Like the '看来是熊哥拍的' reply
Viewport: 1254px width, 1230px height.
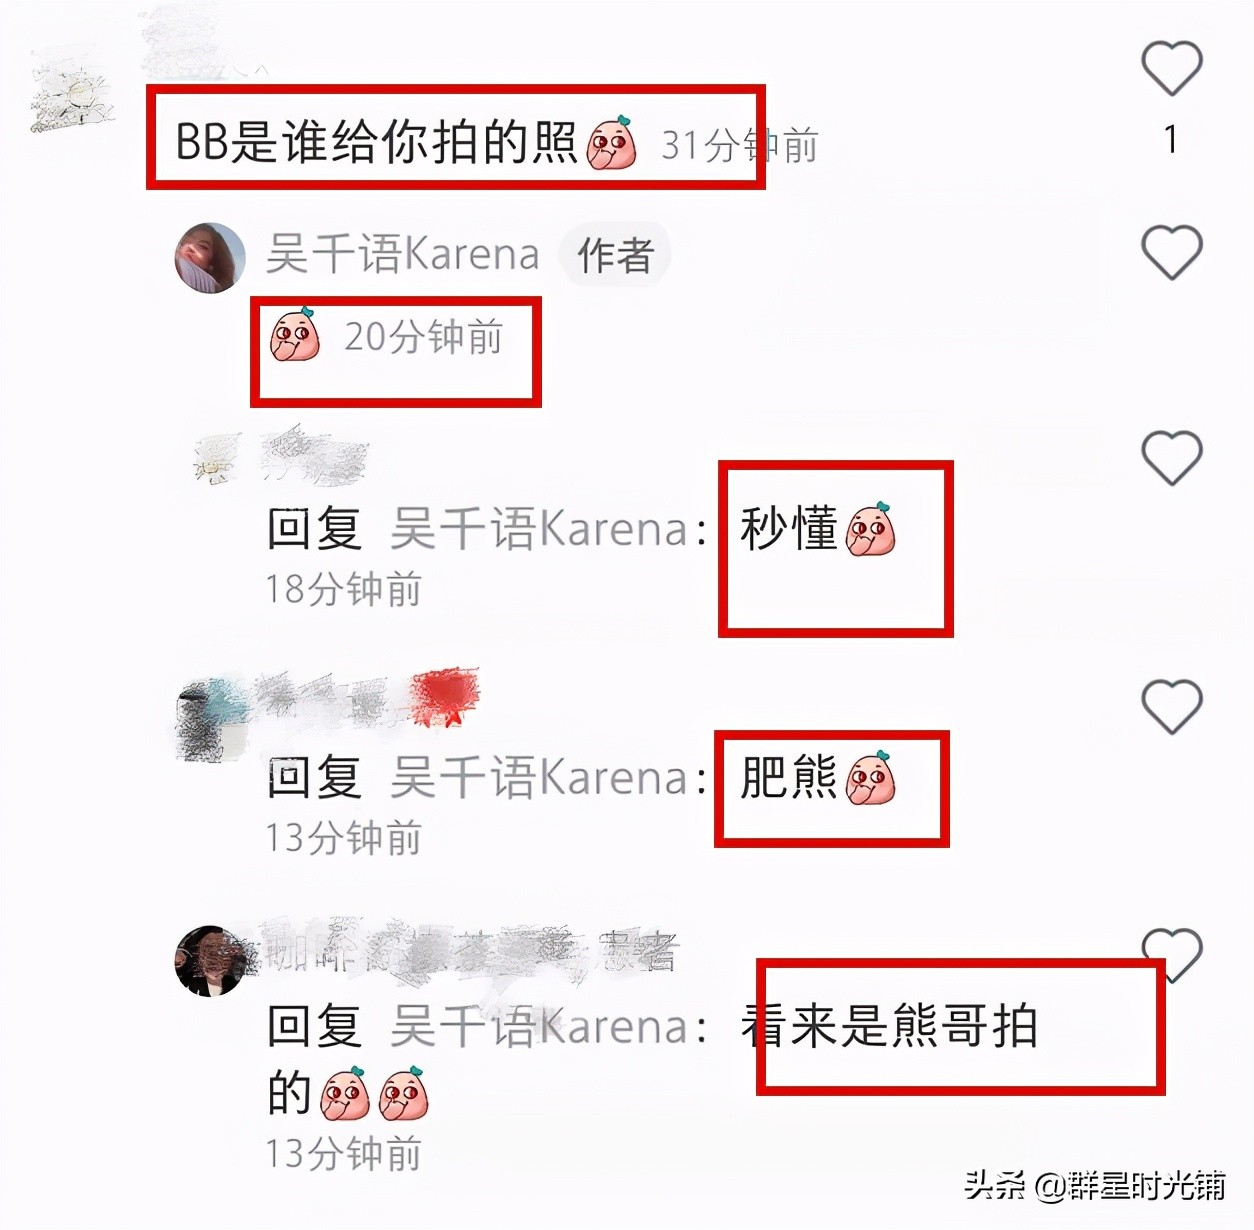(1171, 954)
